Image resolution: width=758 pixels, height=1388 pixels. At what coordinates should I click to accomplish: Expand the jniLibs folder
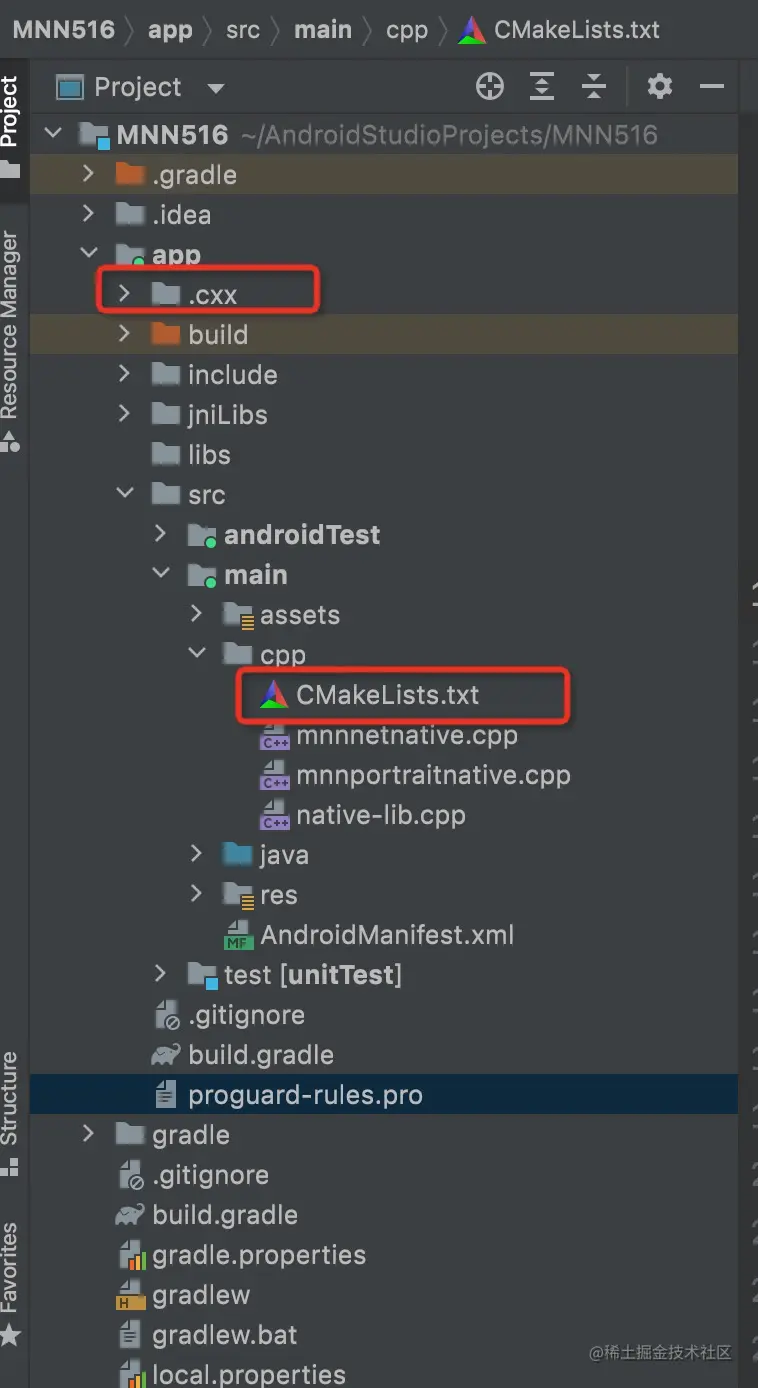(124, 414)
